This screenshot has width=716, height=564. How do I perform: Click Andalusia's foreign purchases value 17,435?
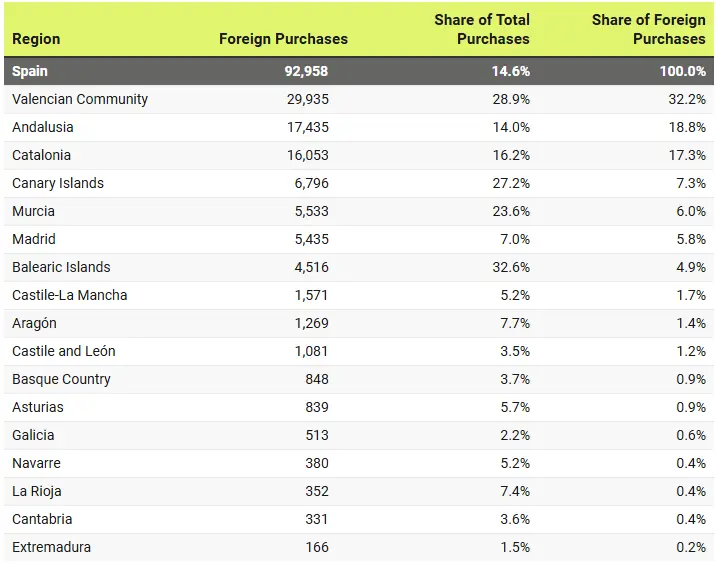[x=305, y=127]
